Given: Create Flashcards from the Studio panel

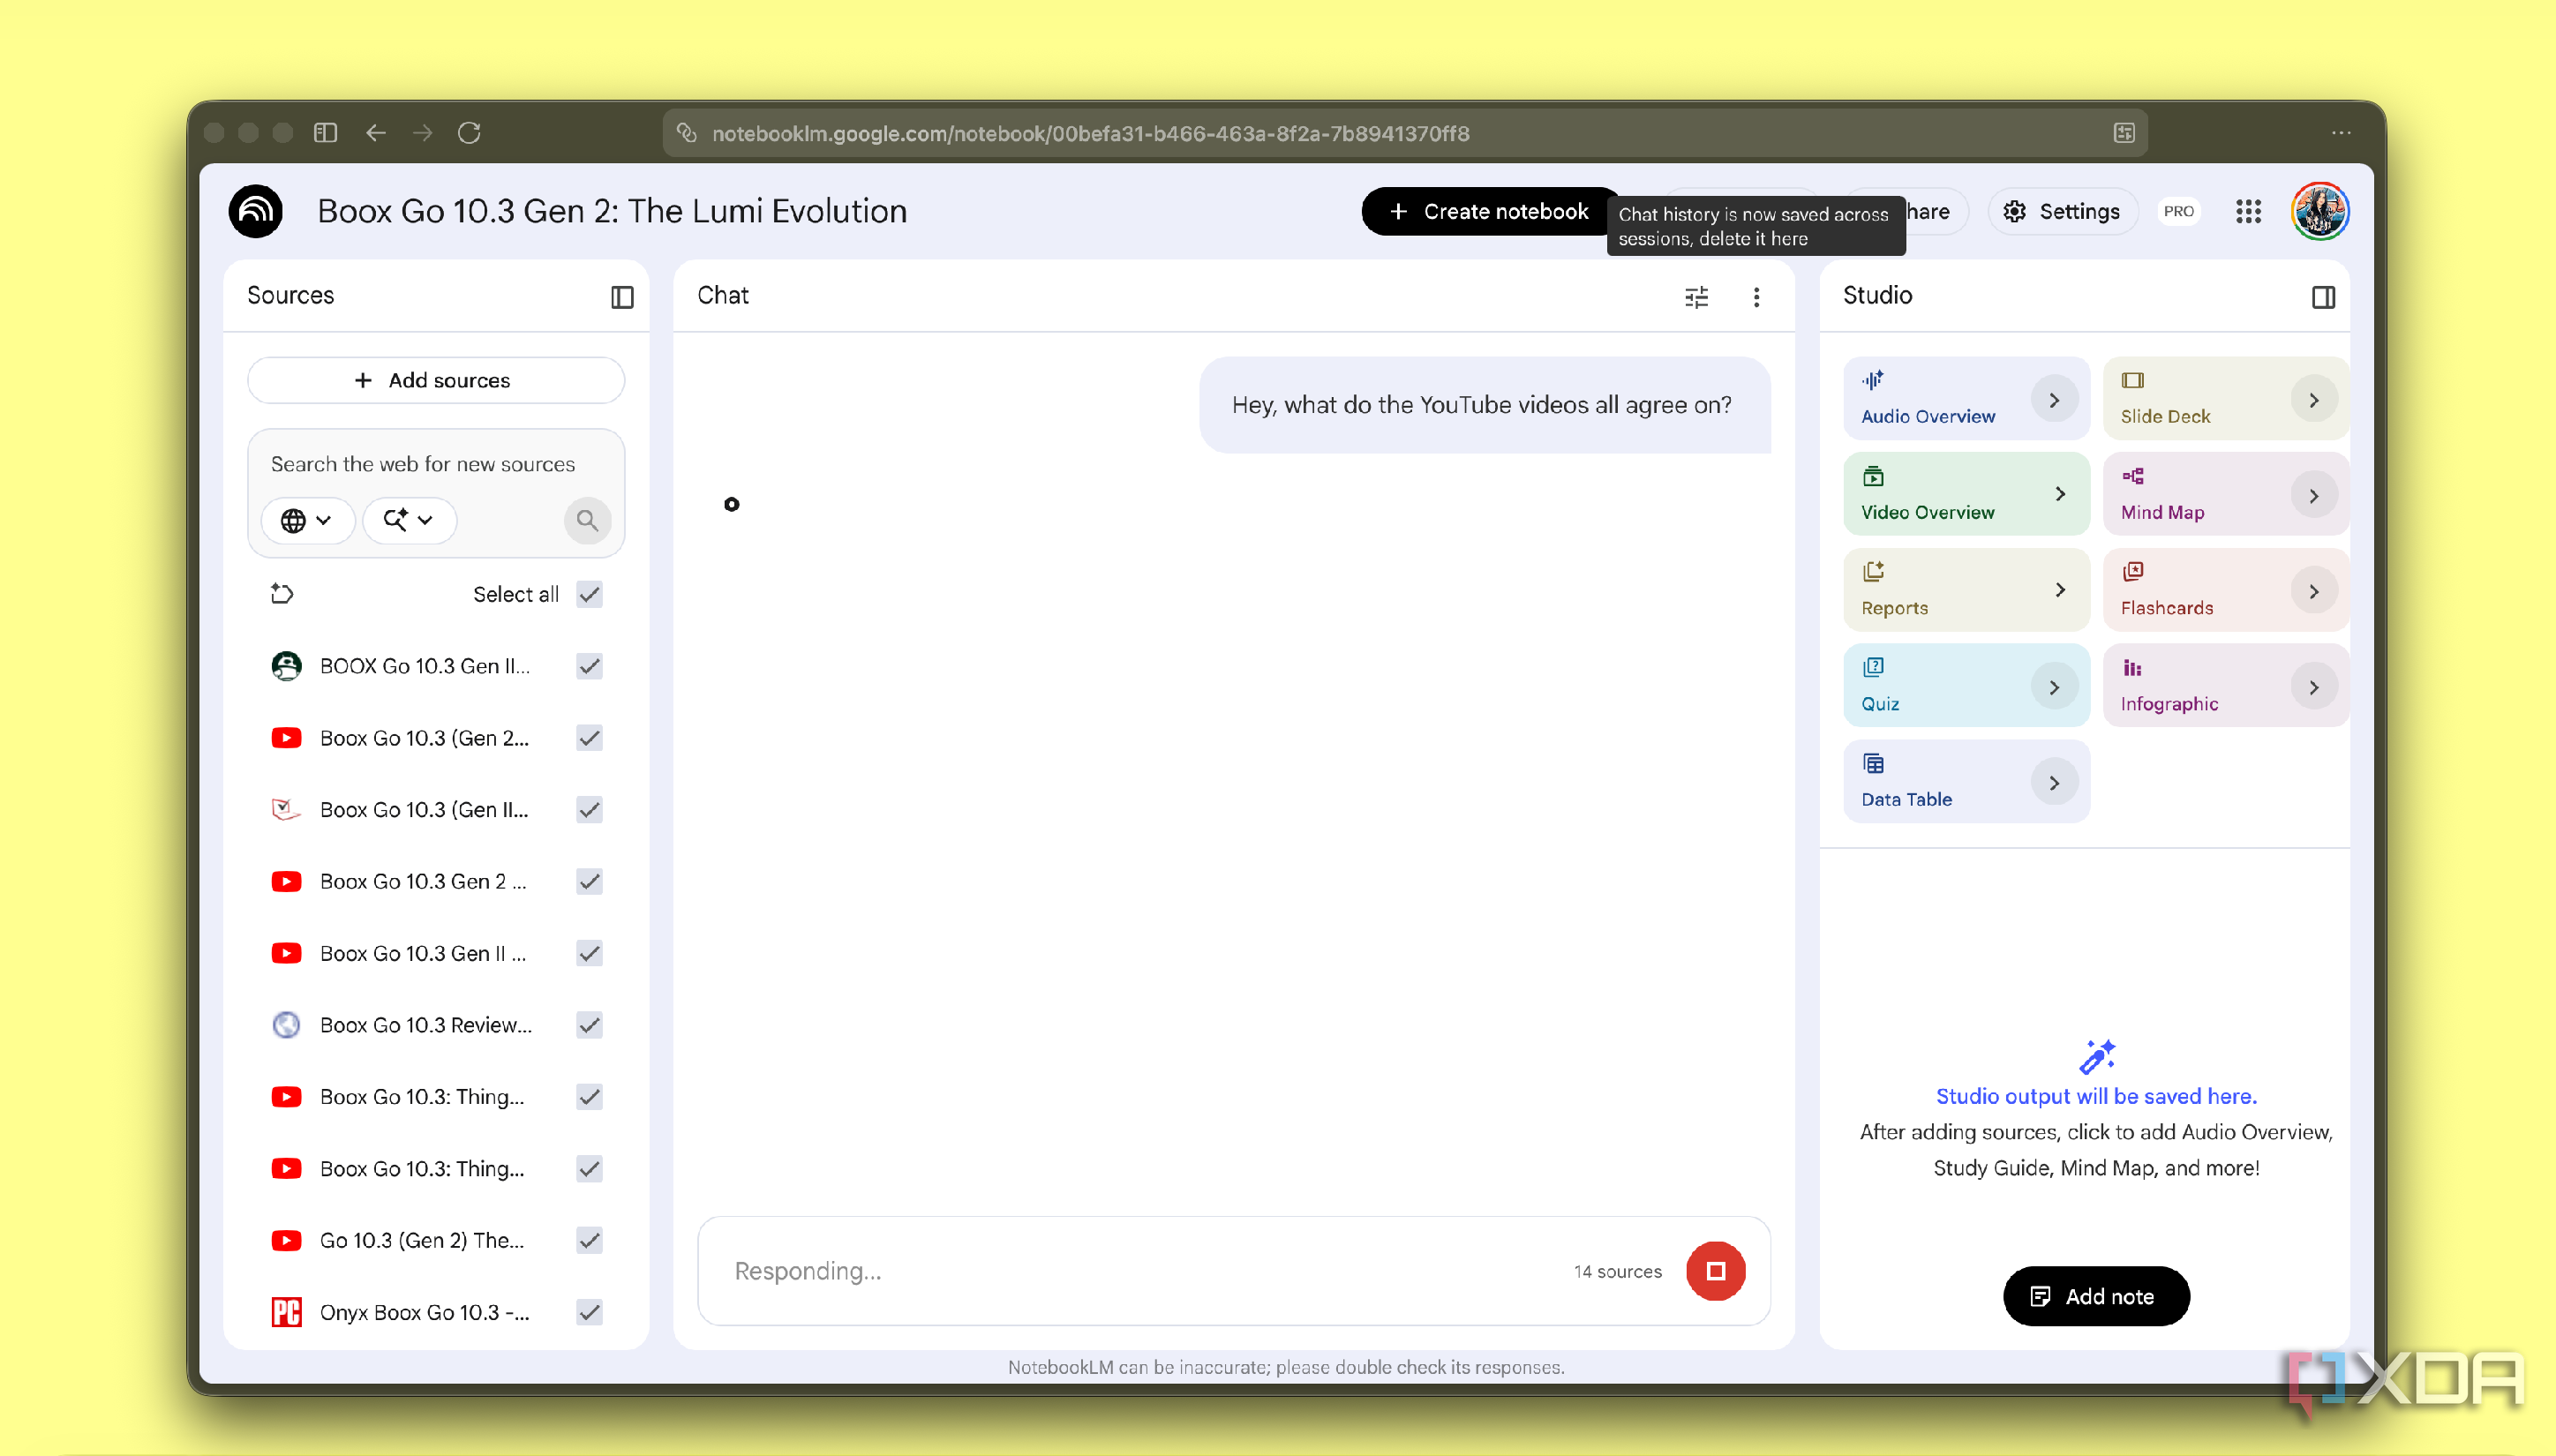Looking at the screenshot, I should coord(2226,590).
